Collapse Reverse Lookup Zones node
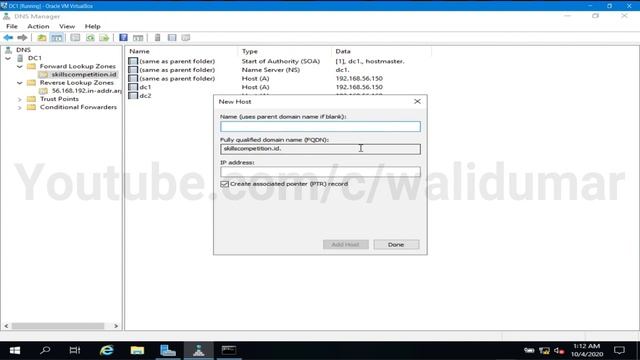 (x=20, y=82)
